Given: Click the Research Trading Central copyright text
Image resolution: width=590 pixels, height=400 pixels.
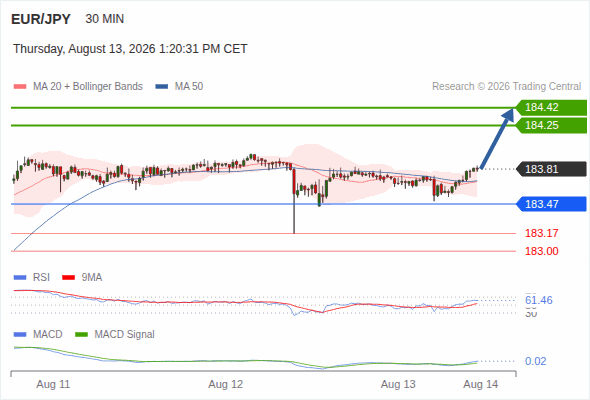Looking at the screenshot, I should coord(506,87).
